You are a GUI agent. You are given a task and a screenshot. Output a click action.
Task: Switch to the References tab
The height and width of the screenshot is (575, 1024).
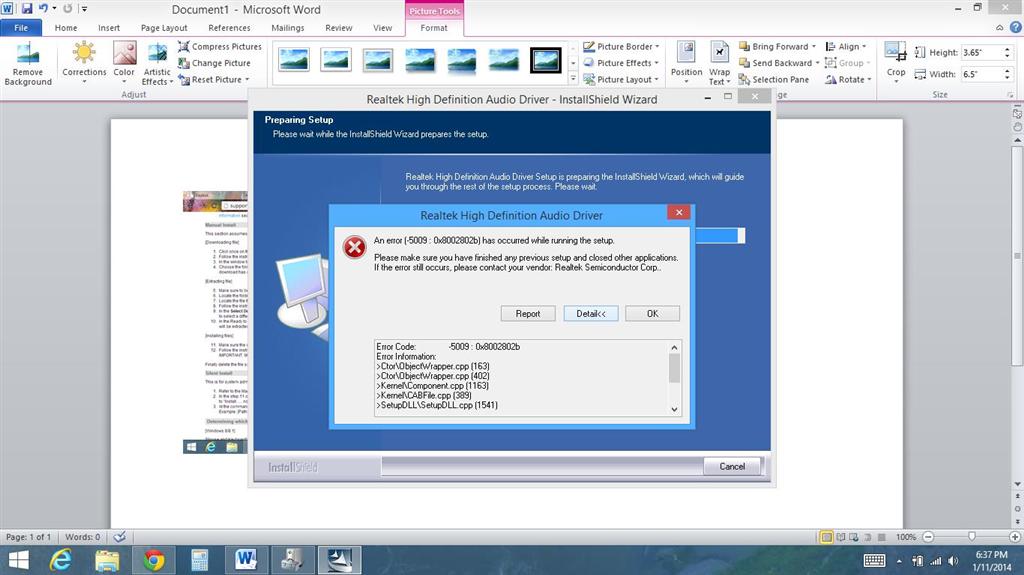pos(229,27)
